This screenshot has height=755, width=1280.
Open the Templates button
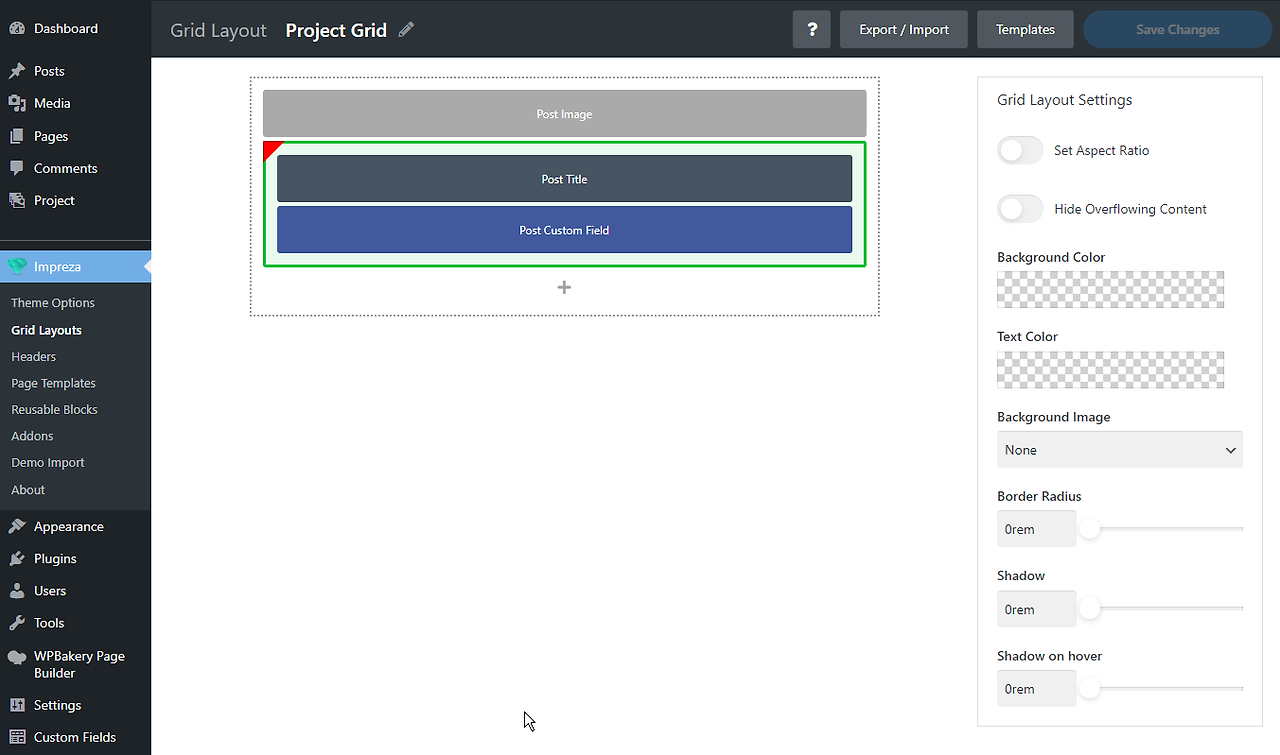pos(1025,29)
